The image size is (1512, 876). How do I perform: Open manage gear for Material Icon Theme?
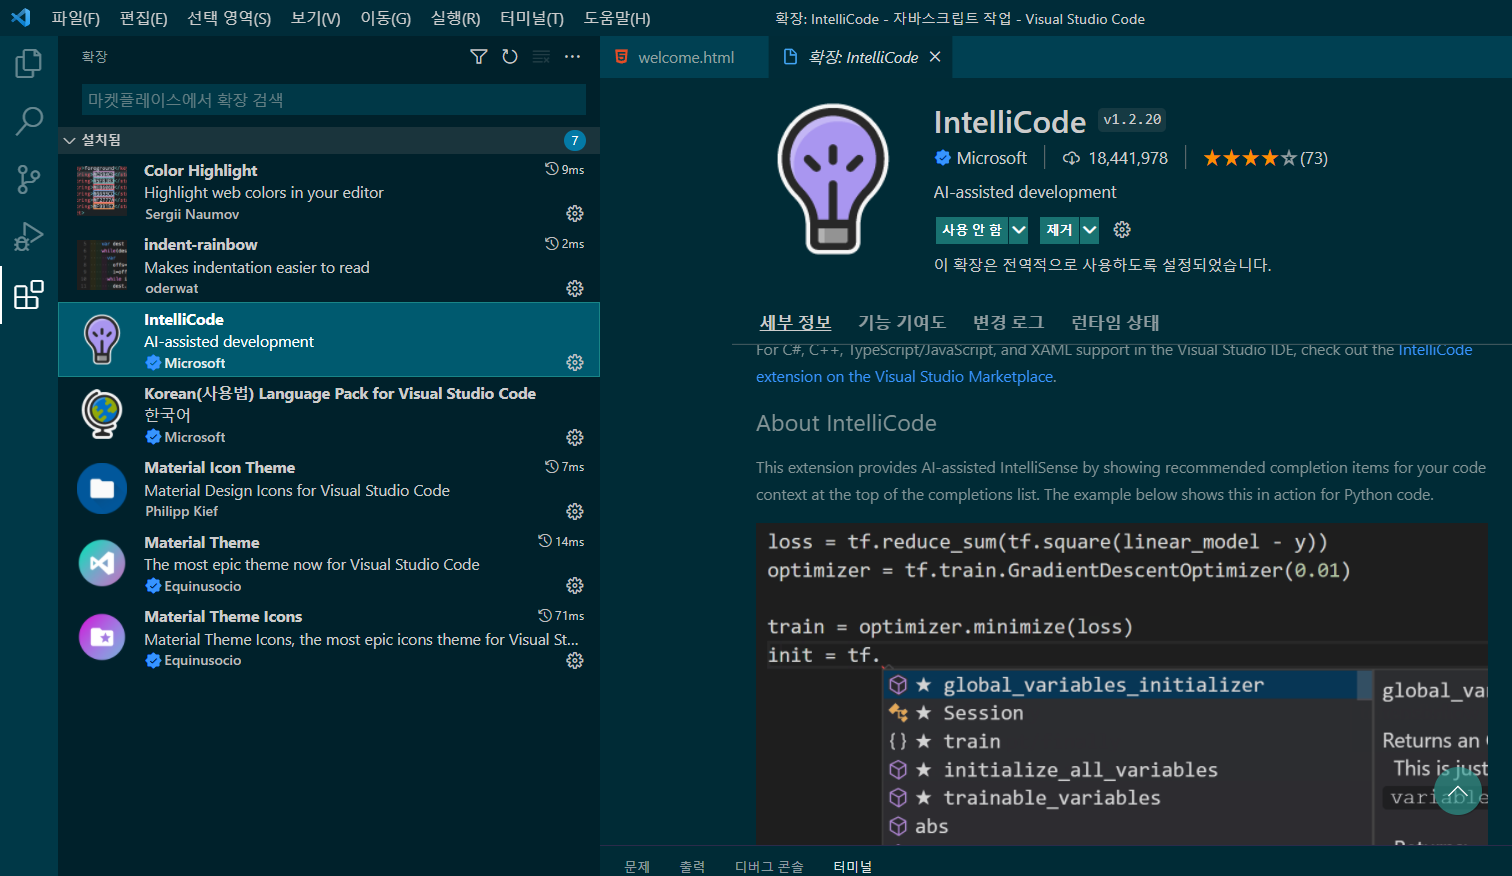(x=575, y=511)
